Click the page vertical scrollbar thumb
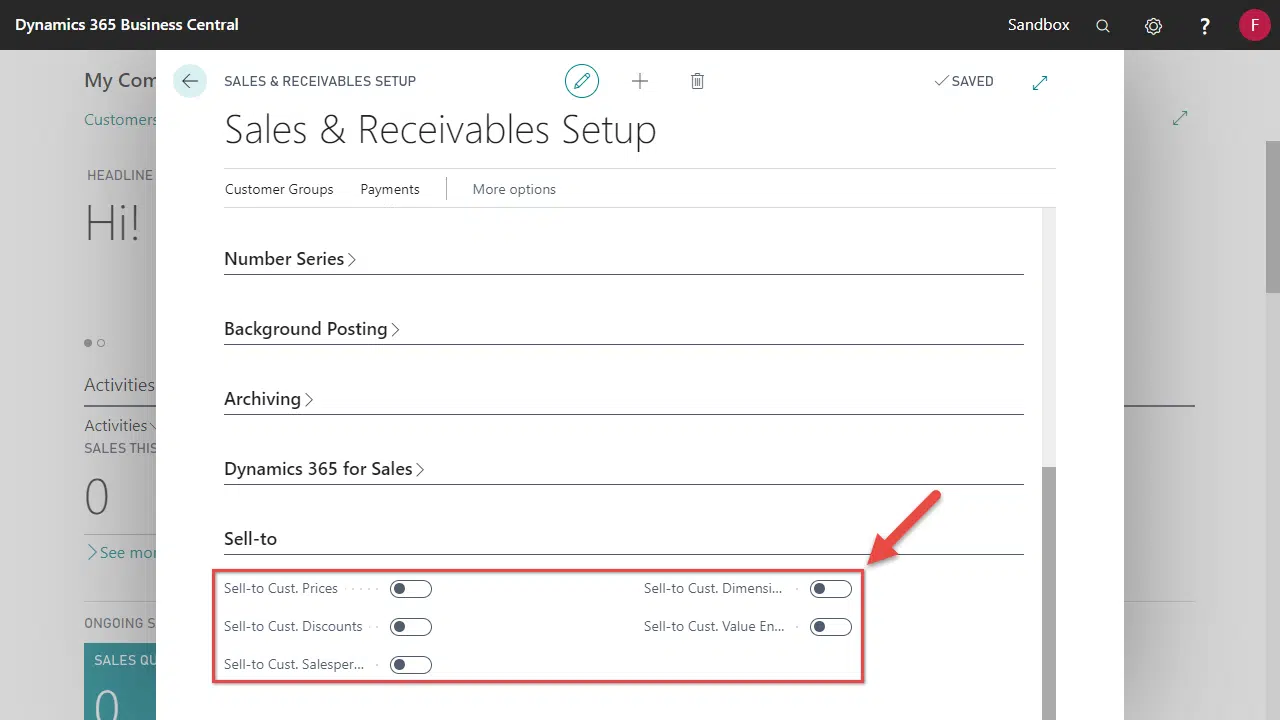The height and width of the screenshot is (720, 1280). [1049, 590]
